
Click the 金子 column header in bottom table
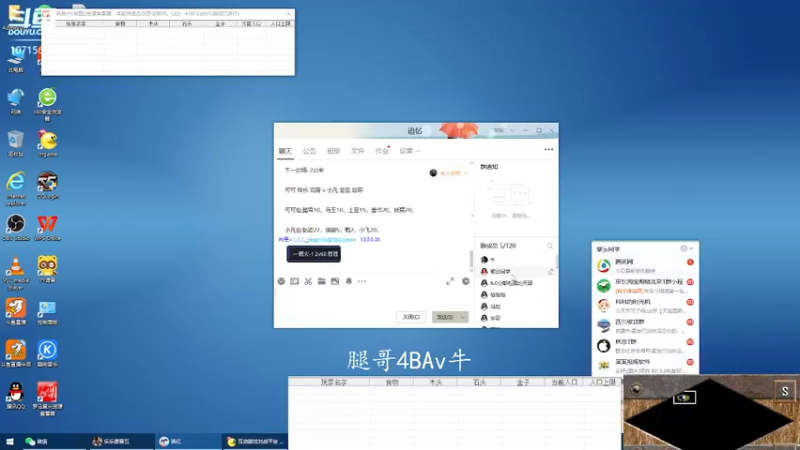523,382
